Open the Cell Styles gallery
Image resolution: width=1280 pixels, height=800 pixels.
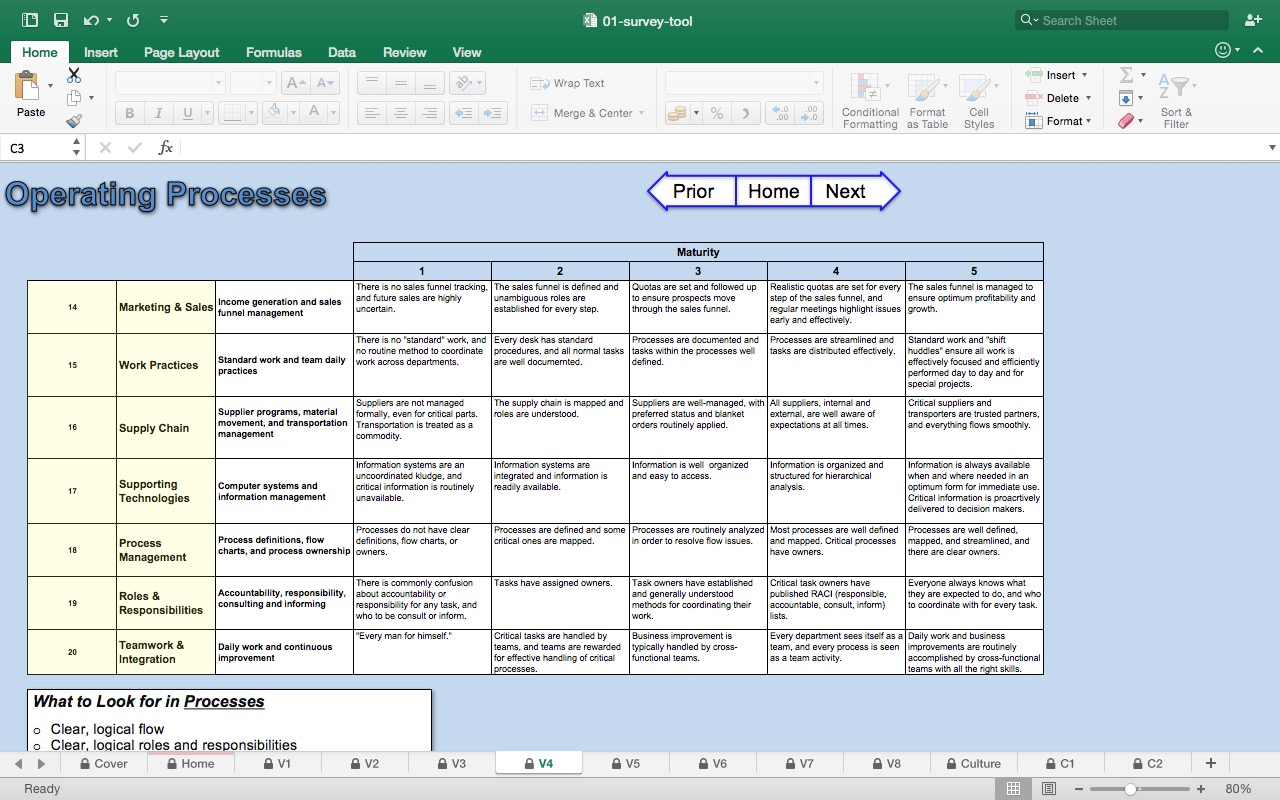coord(978,98)
